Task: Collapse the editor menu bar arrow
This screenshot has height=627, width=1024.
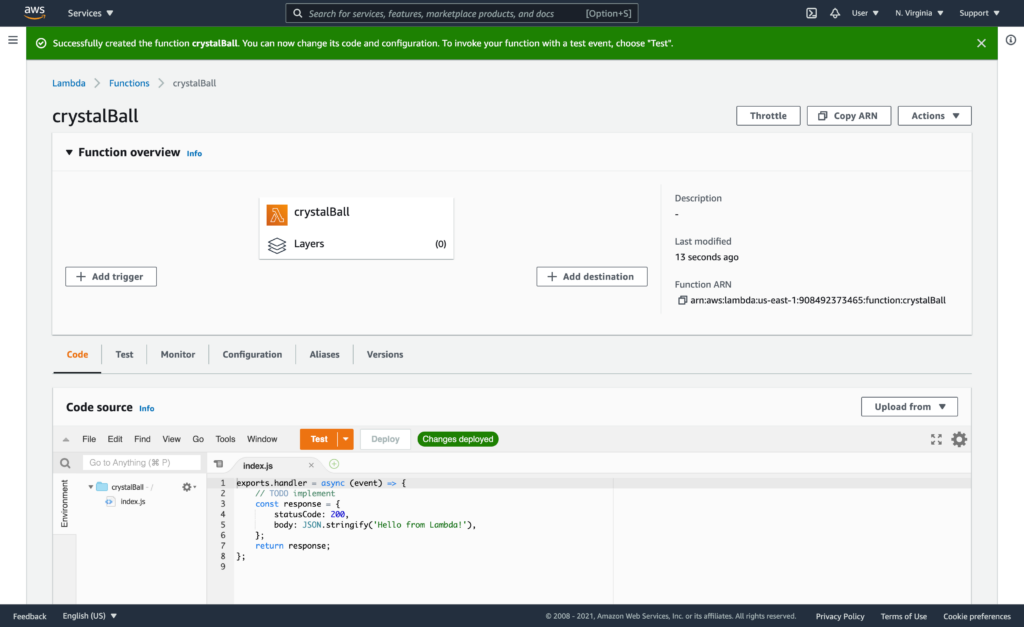Action: coord(65,440)
